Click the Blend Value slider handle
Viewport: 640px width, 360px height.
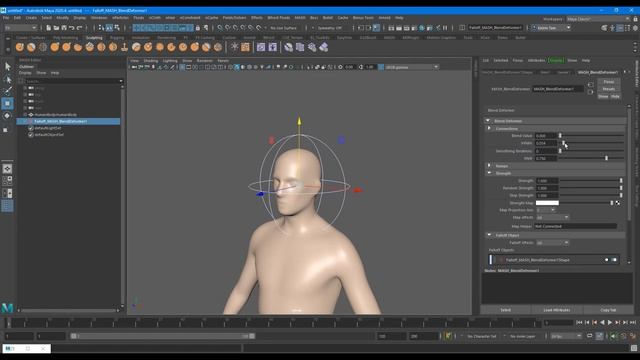click(560, 136)
